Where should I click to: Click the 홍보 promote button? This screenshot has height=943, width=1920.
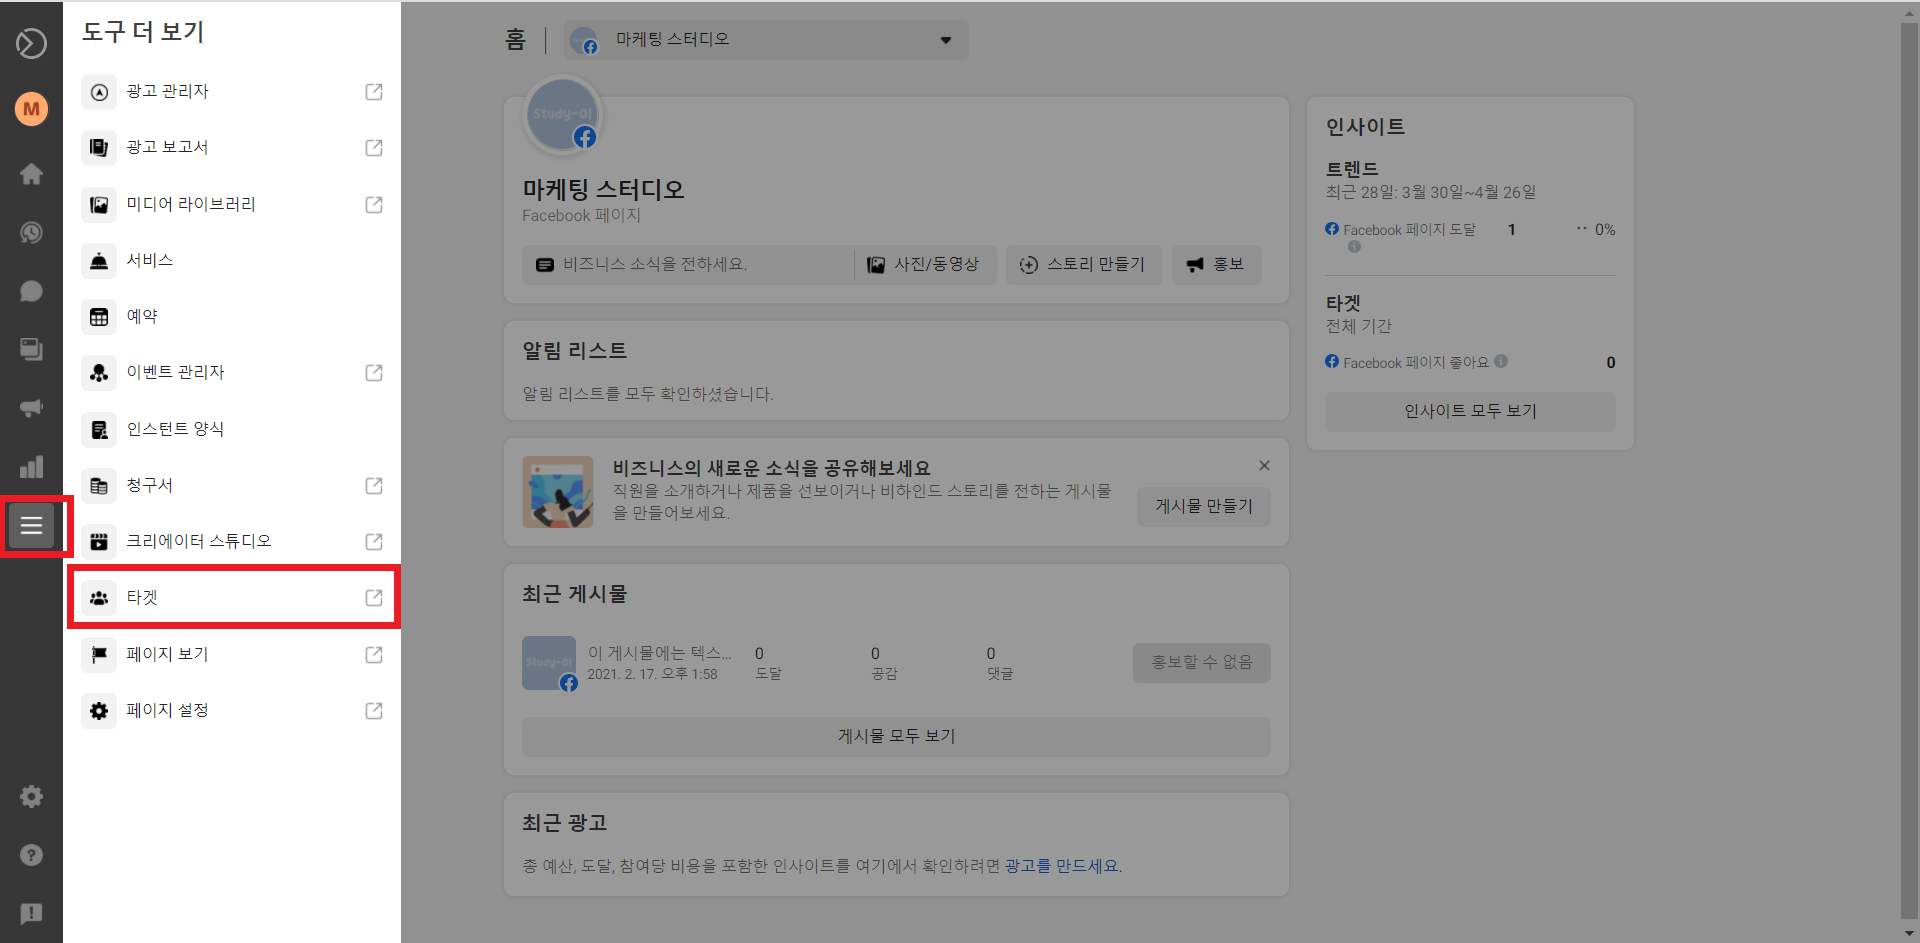[x=1216, y=265]
